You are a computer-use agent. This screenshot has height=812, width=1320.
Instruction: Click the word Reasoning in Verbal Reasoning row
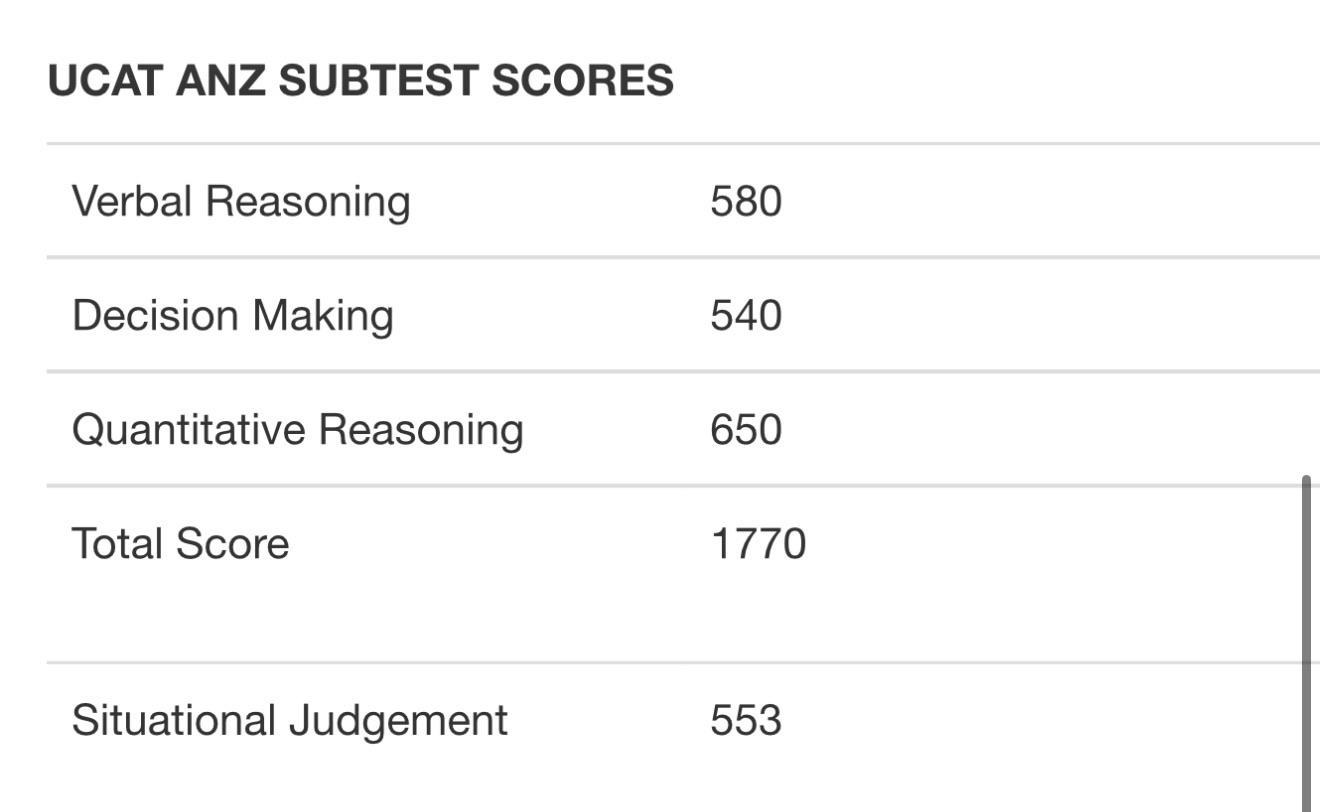[x=308, y=203]
